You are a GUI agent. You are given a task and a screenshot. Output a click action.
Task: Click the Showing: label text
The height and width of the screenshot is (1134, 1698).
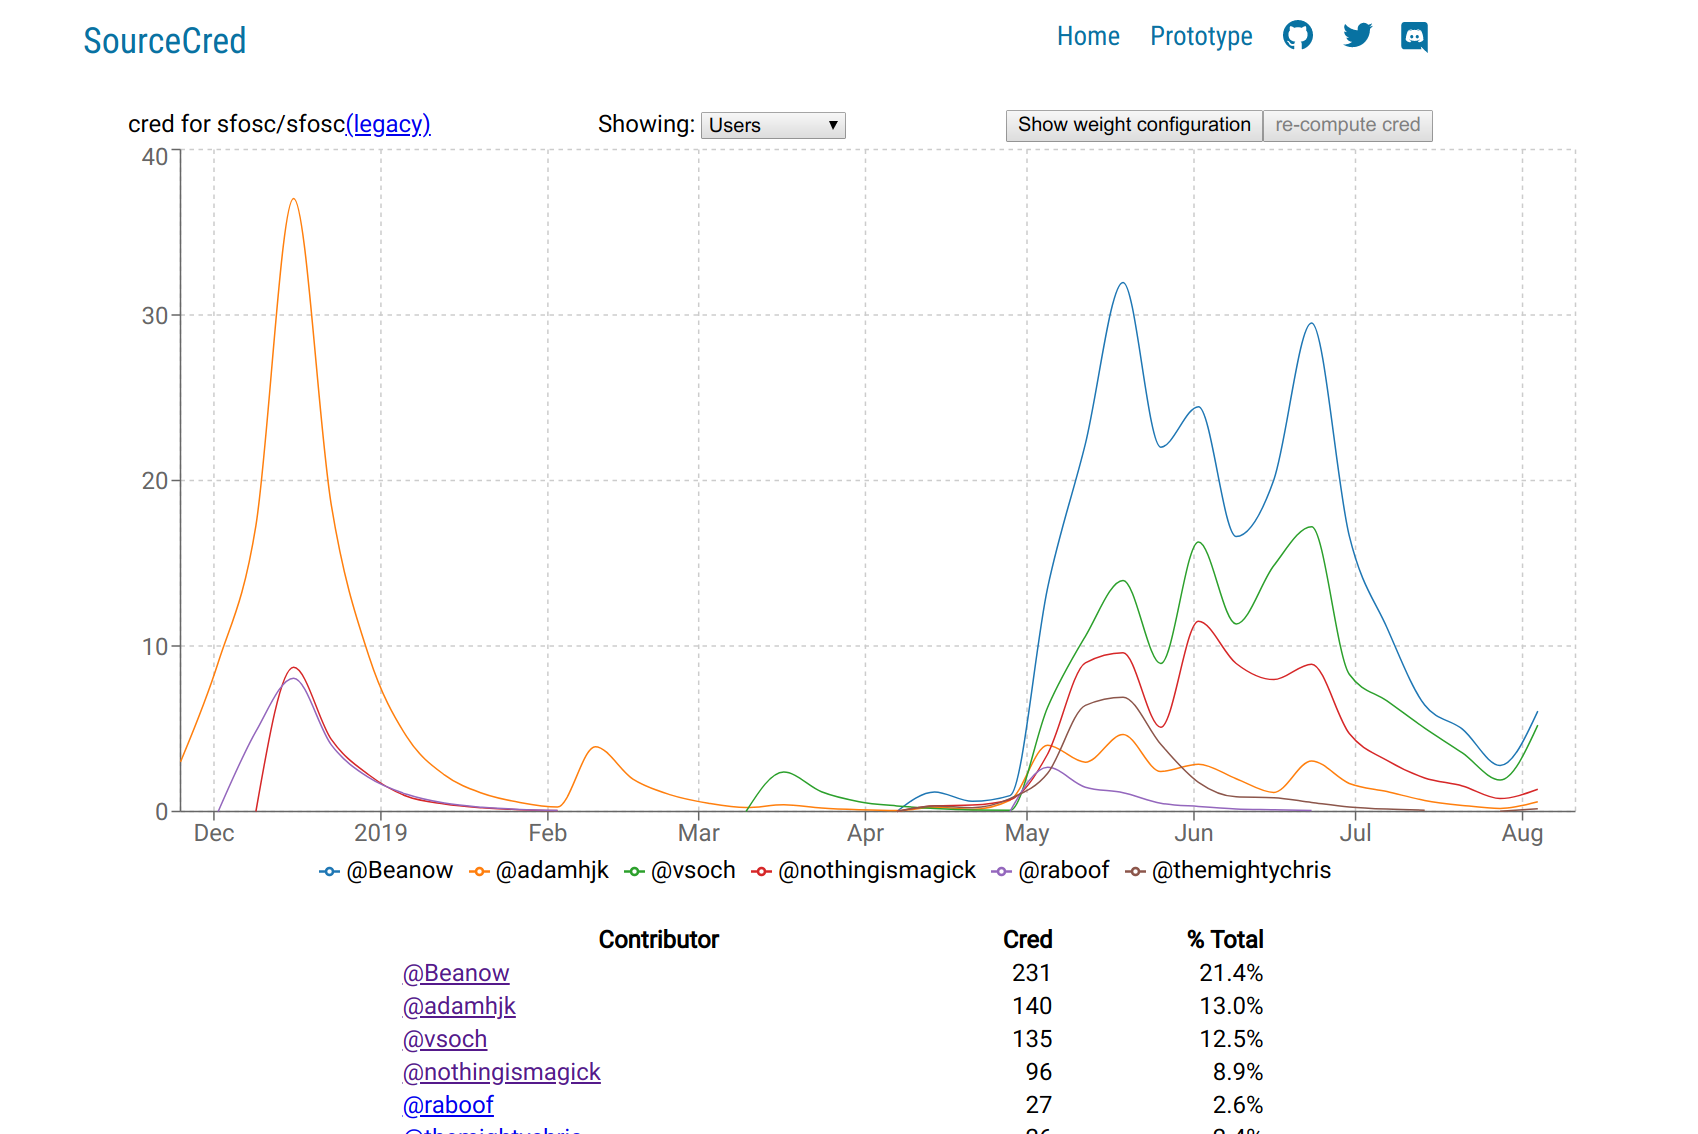tap(646, 124)
